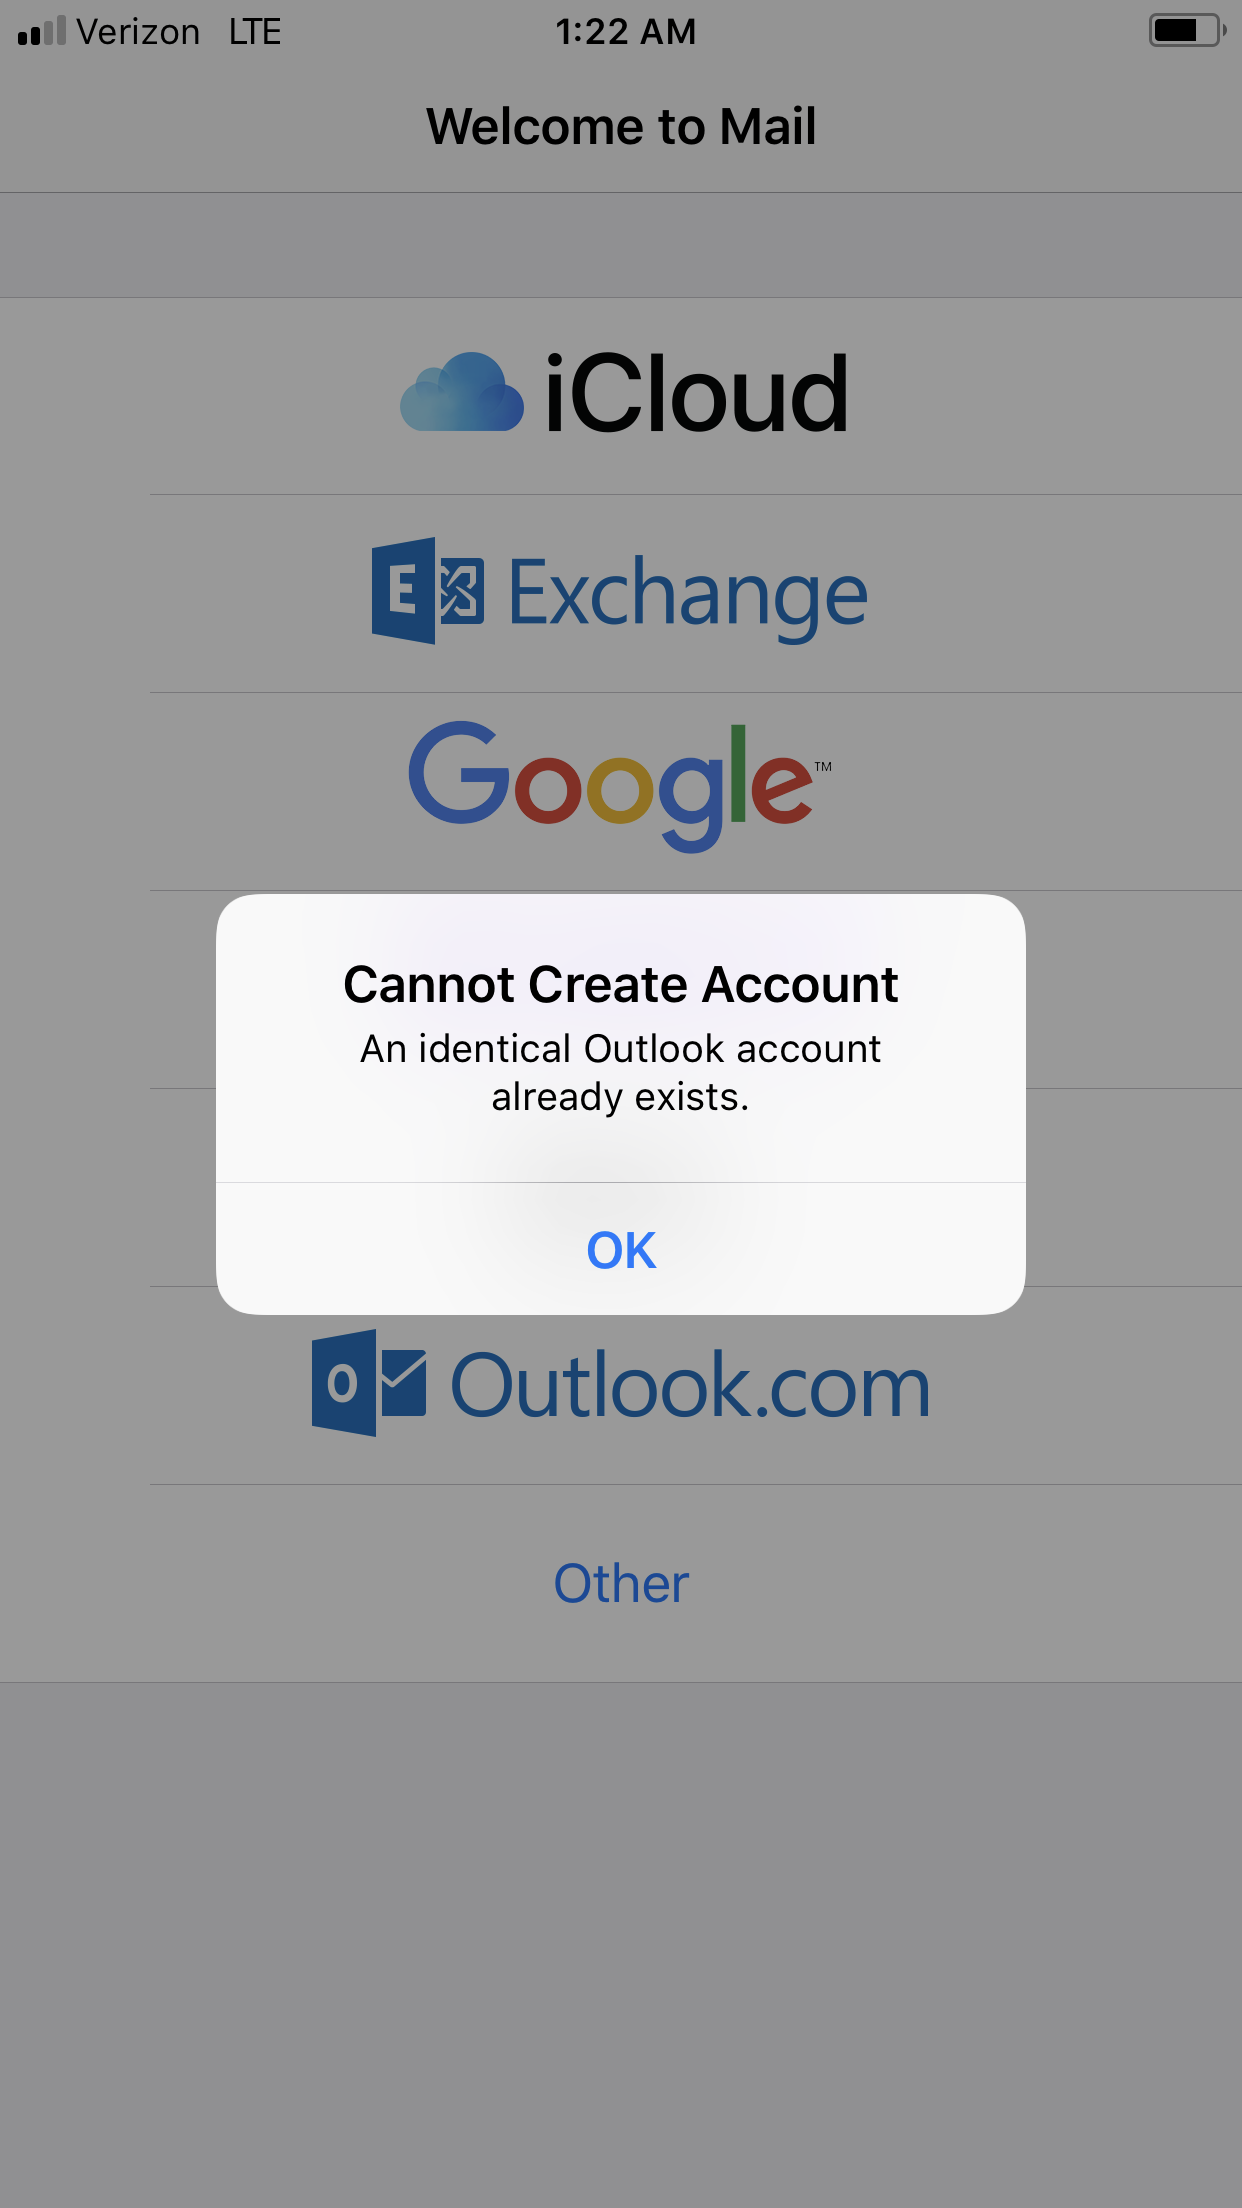1242x2208 pixels.
Task: Tap the Welcome to Mail title
Action: (621, 127)
